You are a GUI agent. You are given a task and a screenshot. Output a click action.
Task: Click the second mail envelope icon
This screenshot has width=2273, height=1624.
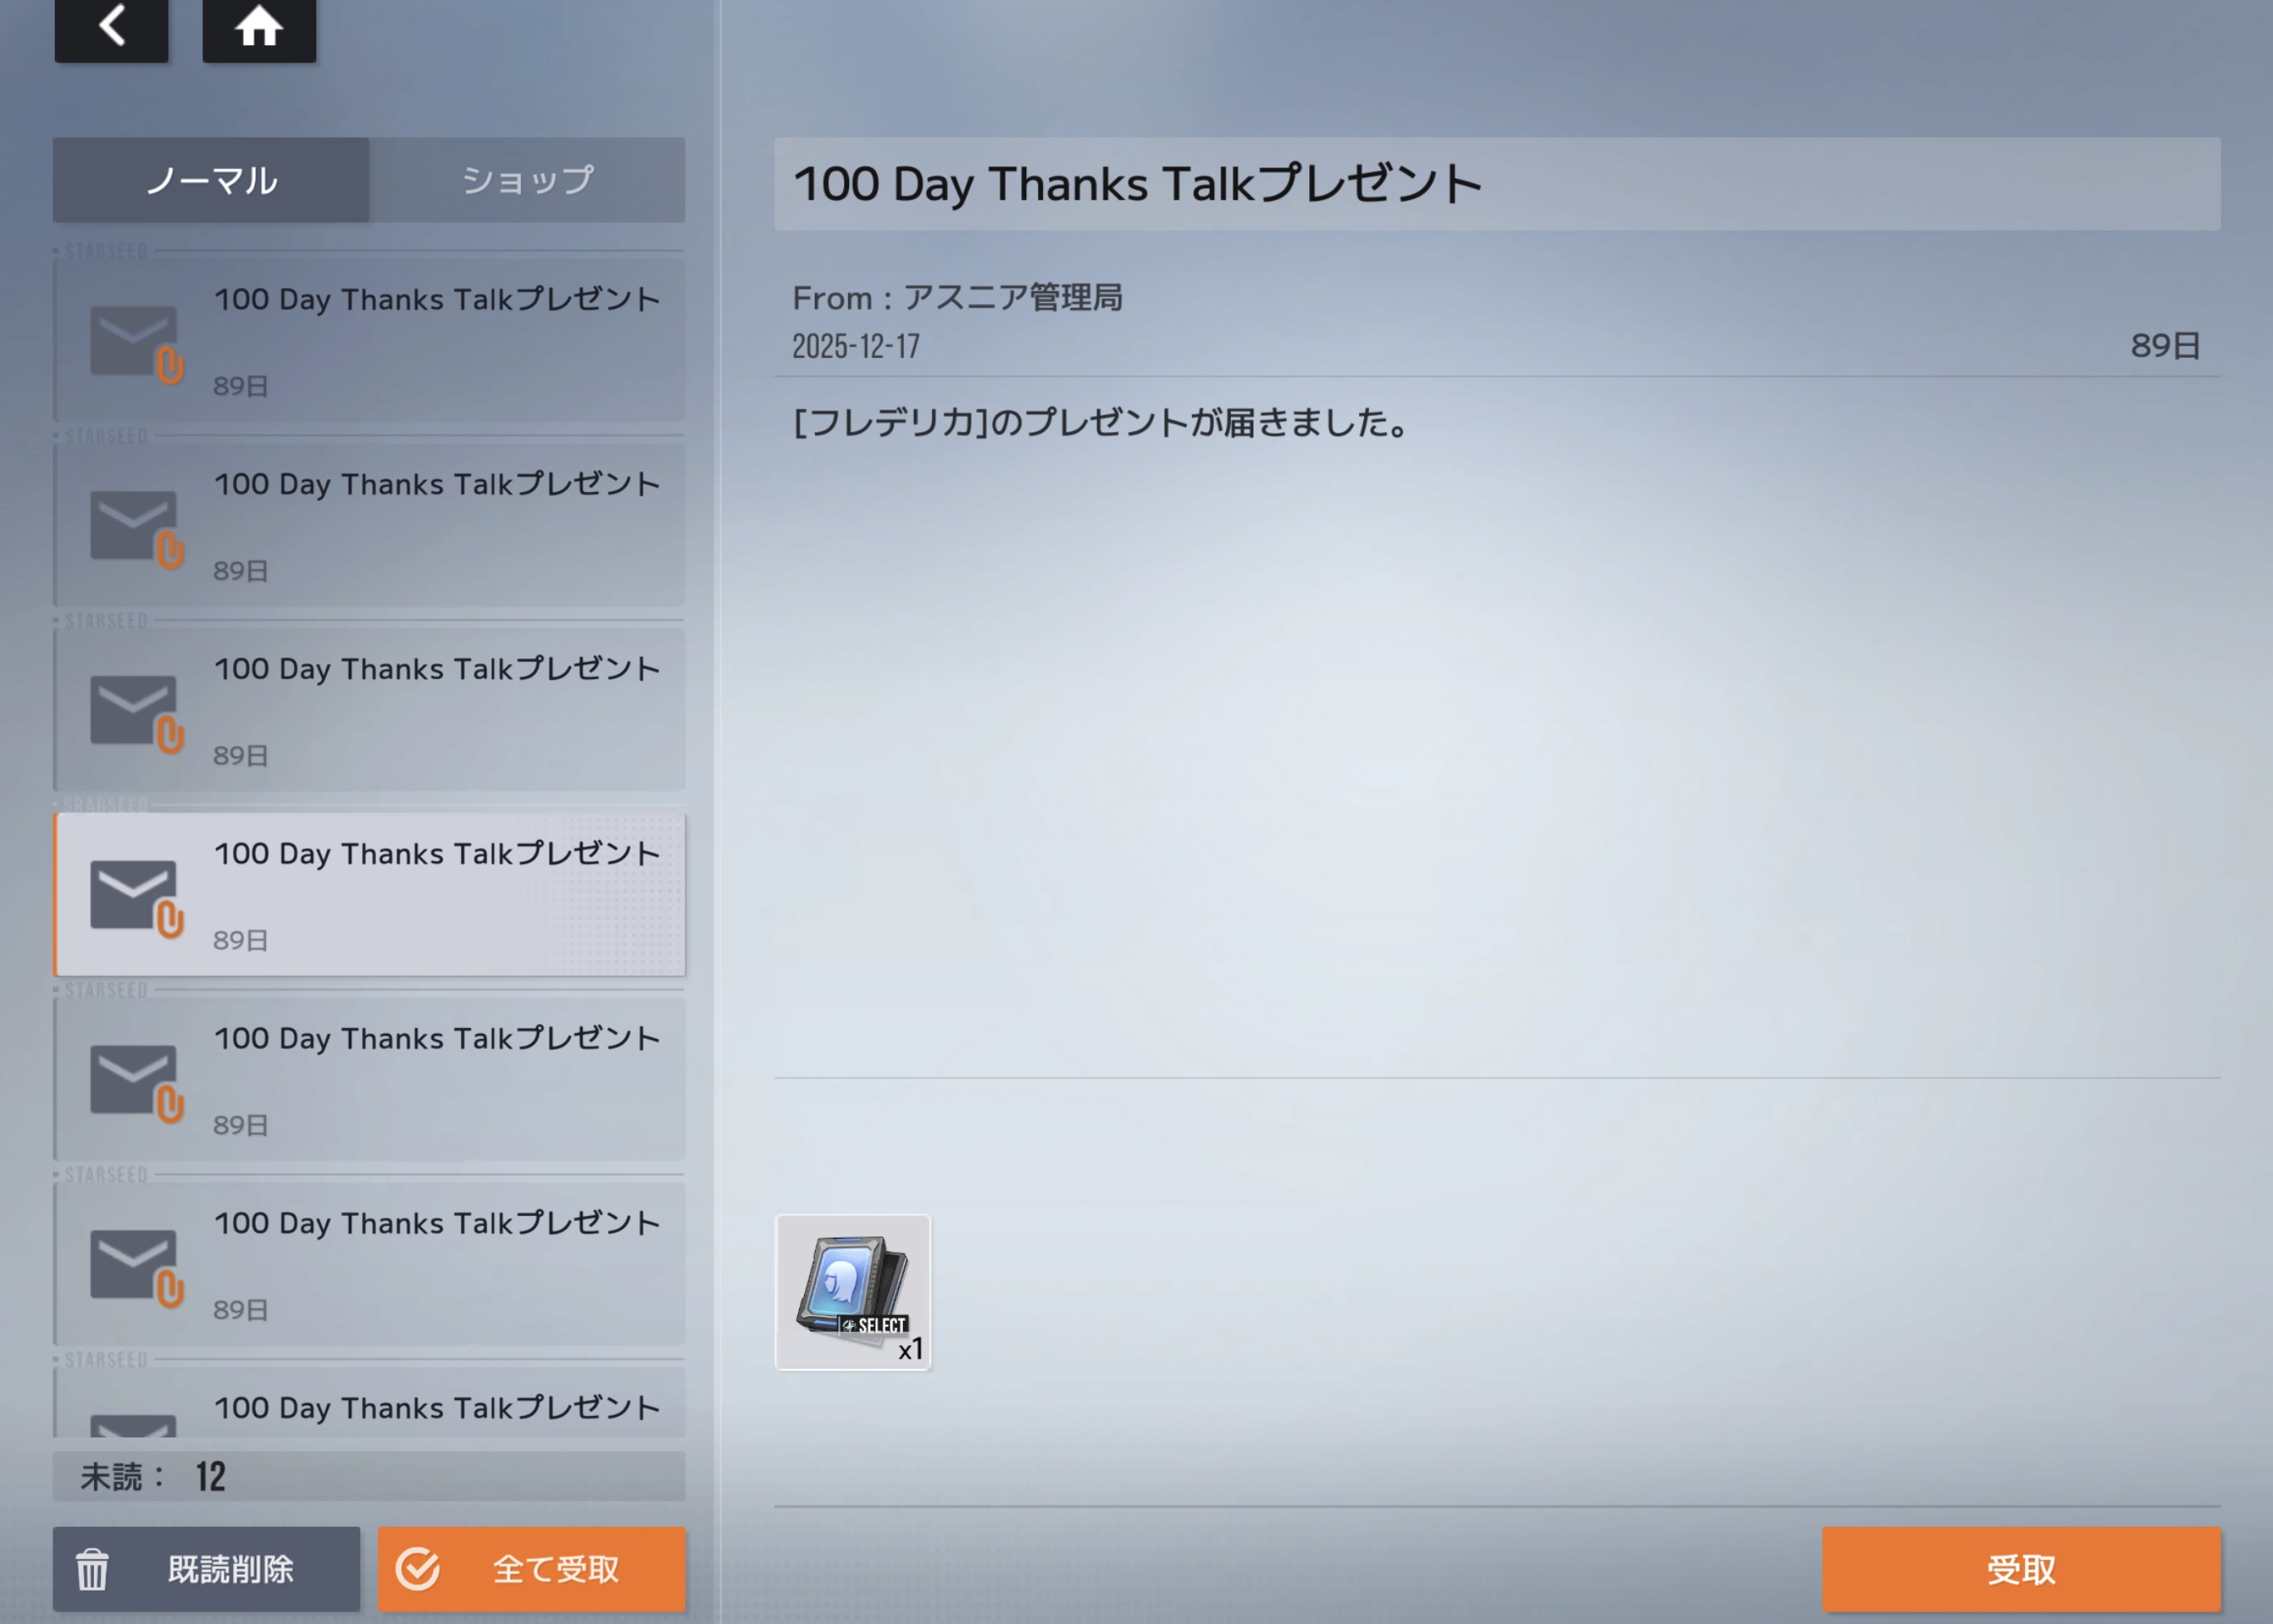(134, 526)
